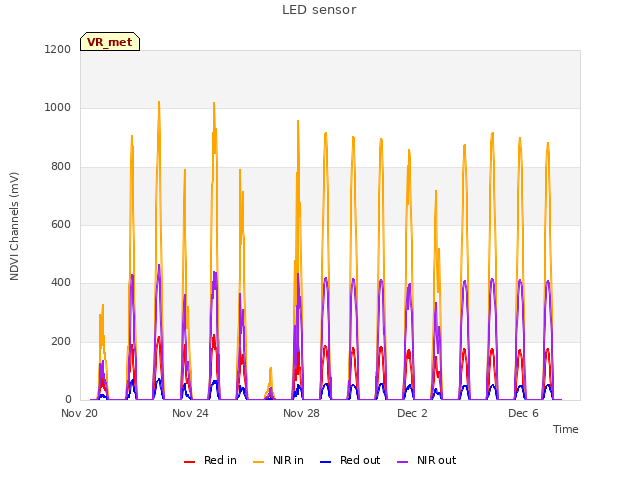The width and height of the screenshot is (640, 480).
Task: Toggle the Red in legend entry
Action: 210,460
